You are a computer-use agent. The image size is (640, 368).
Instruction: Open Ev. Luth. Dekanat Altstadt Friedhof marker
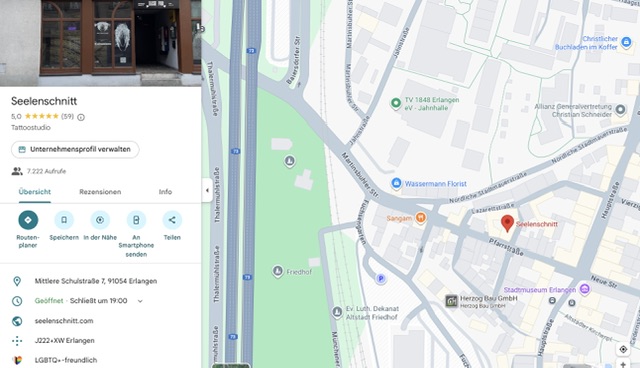(x=337, y=312)
